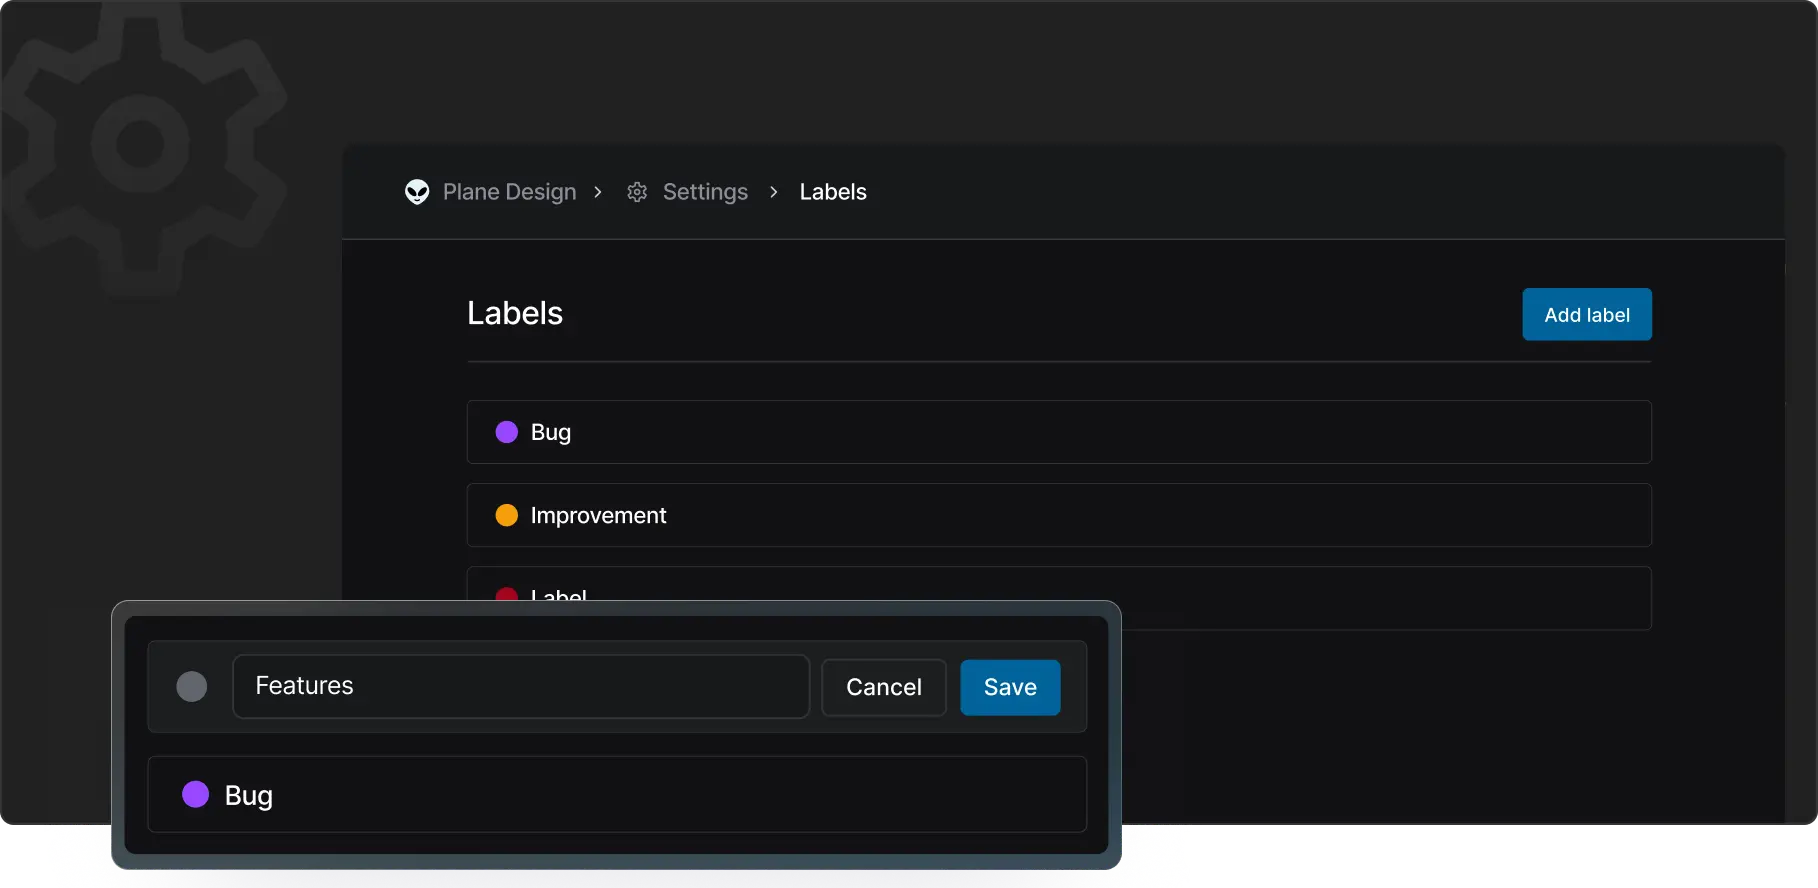The height and width of the screenshot is (888, 1818).
Task: Click the small gear icon beside Settings
Action: click(x=637, y=192)
